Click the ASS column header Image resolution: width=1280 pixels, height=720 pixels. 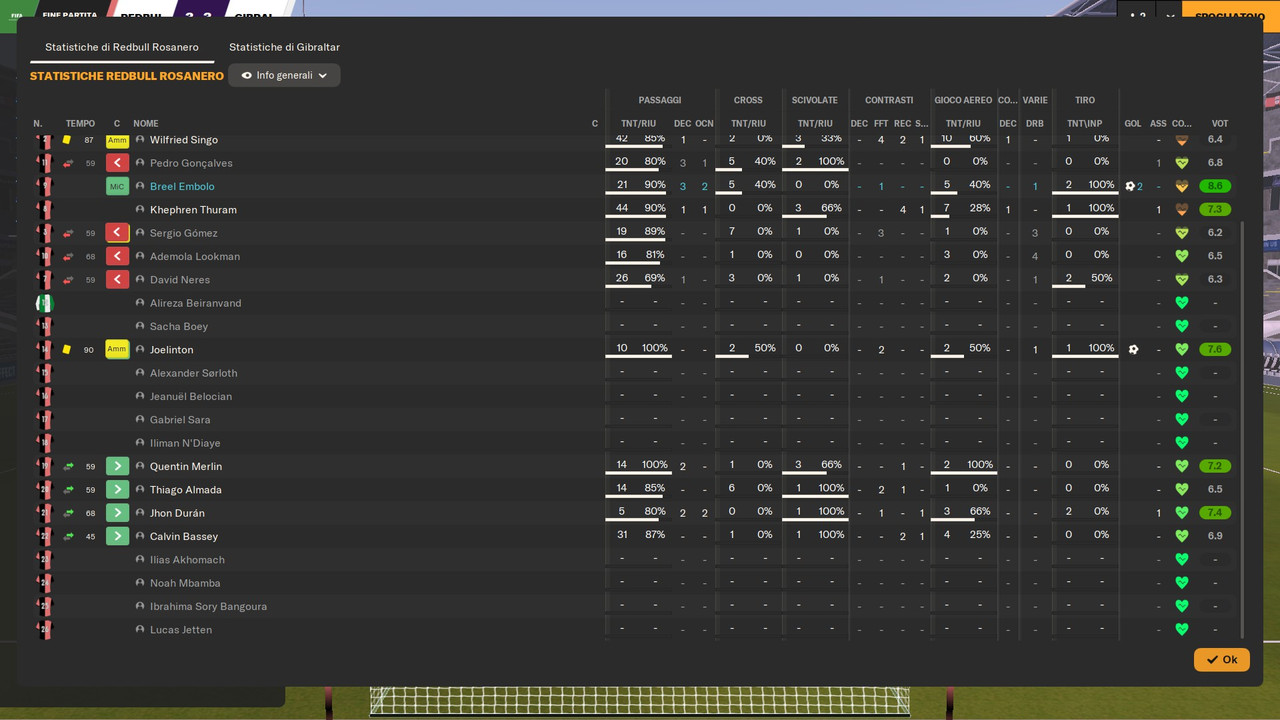(x=1158, y=124)
